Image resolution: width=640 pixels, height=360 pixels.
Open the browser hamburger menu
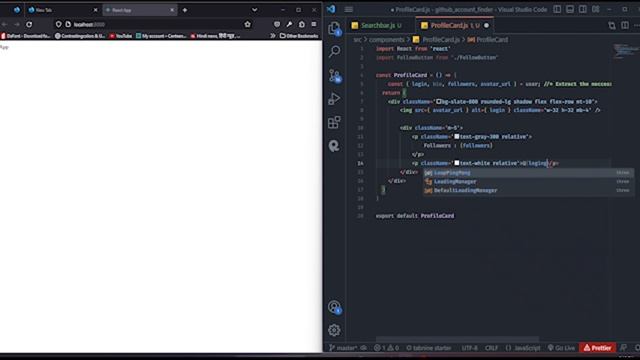click(x=313, y=24)
